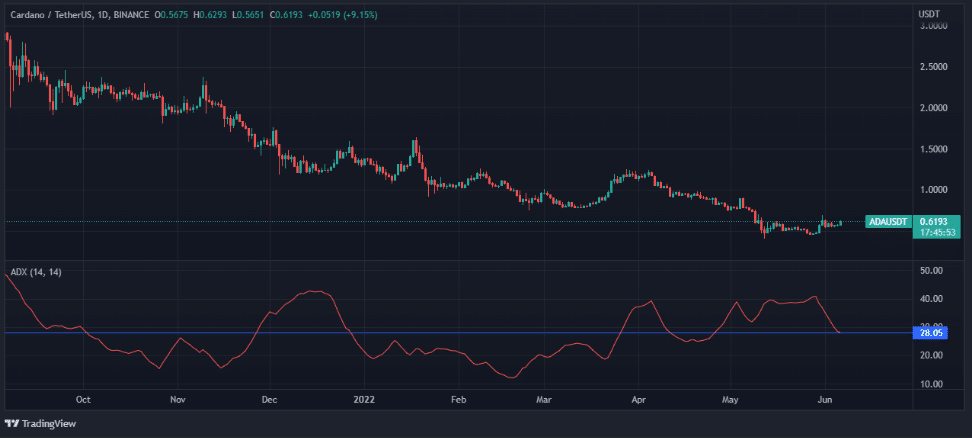The image size is (972, 438).
Task: Click the TradingView logo
Action: click(x=40, y=424)
